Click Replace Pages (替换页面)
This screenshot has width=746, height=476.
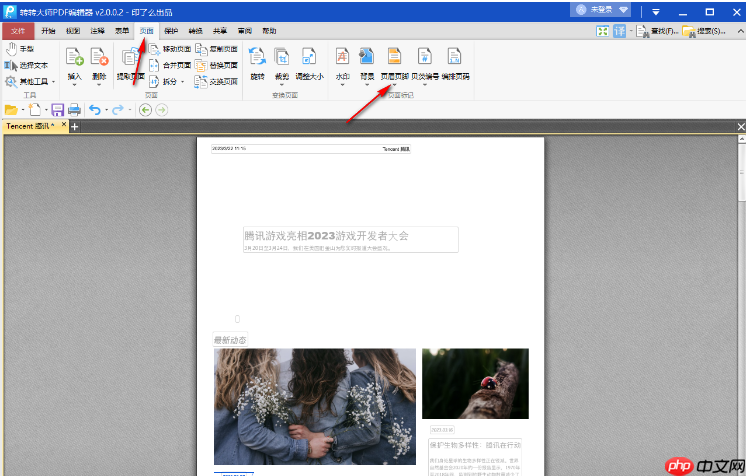[216, 65]
